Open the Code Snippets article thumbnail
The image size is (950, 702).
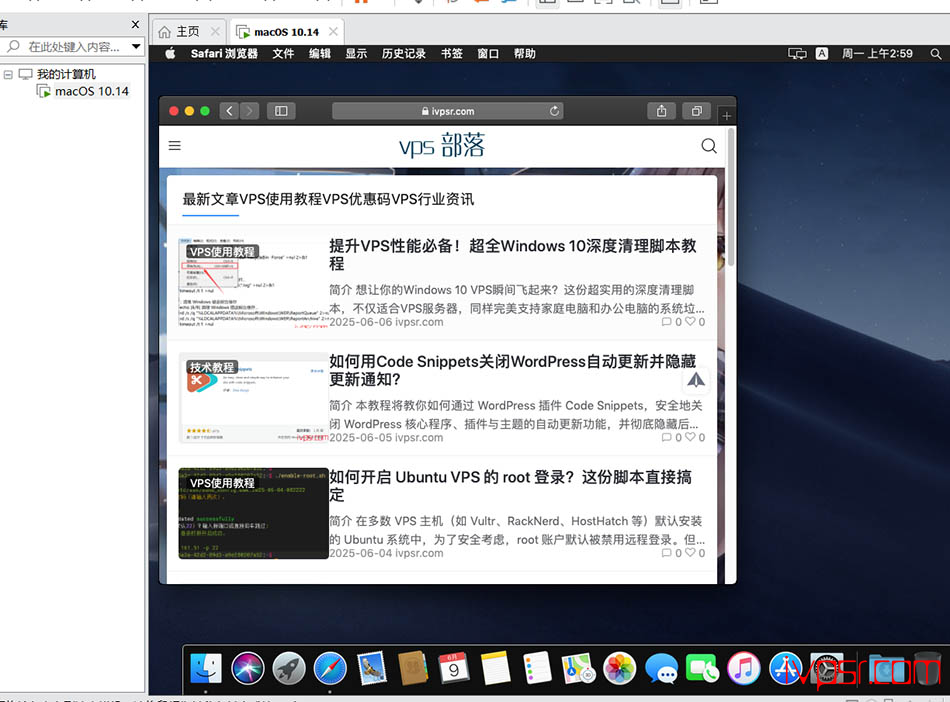253,398
